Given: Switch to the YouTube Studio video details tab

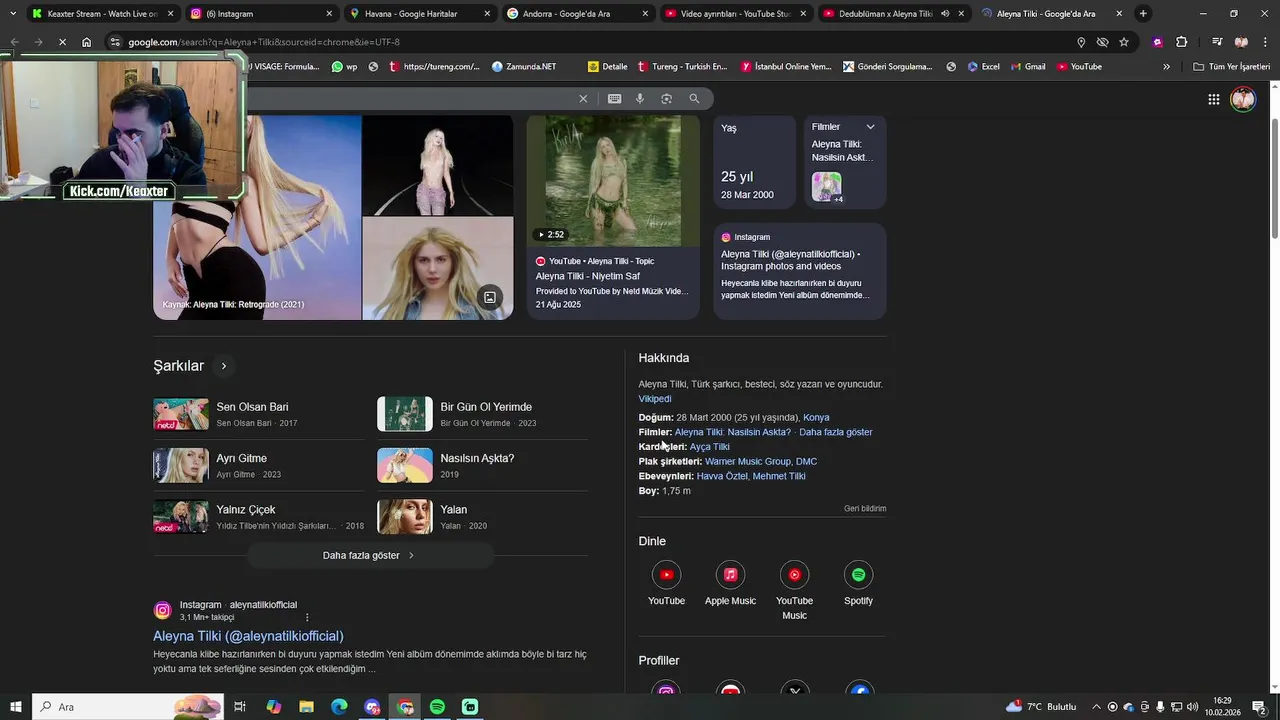Looking at the screenshot, I should tap(736, 14).
